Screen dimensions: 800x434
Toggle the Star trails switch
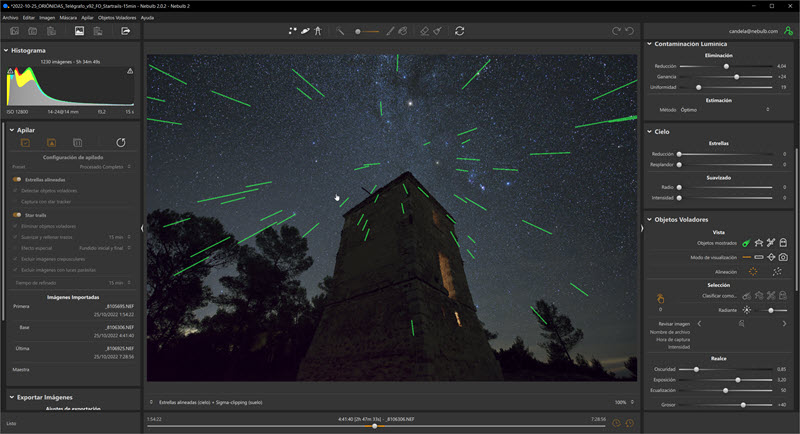[x=17, y=215]
